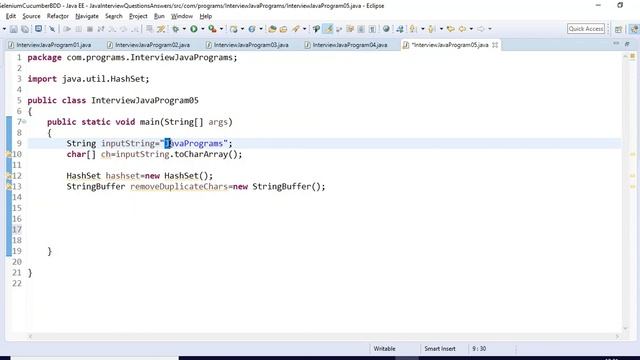Viewport: 640px width, 360px height.
Task: Open the Navigate menu
Action: [87, 16]
